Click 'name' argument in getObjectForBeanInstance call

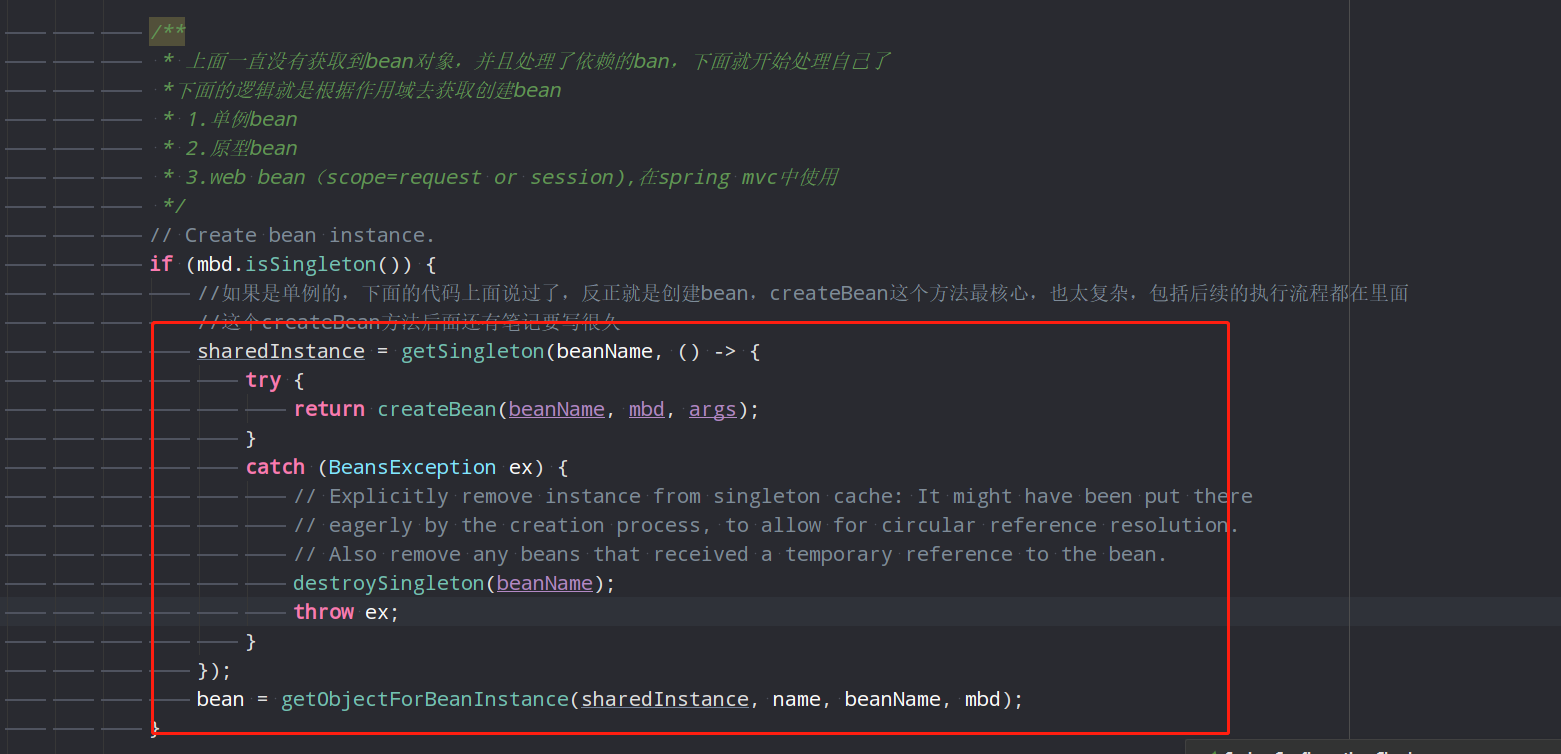tap(796, 700)
